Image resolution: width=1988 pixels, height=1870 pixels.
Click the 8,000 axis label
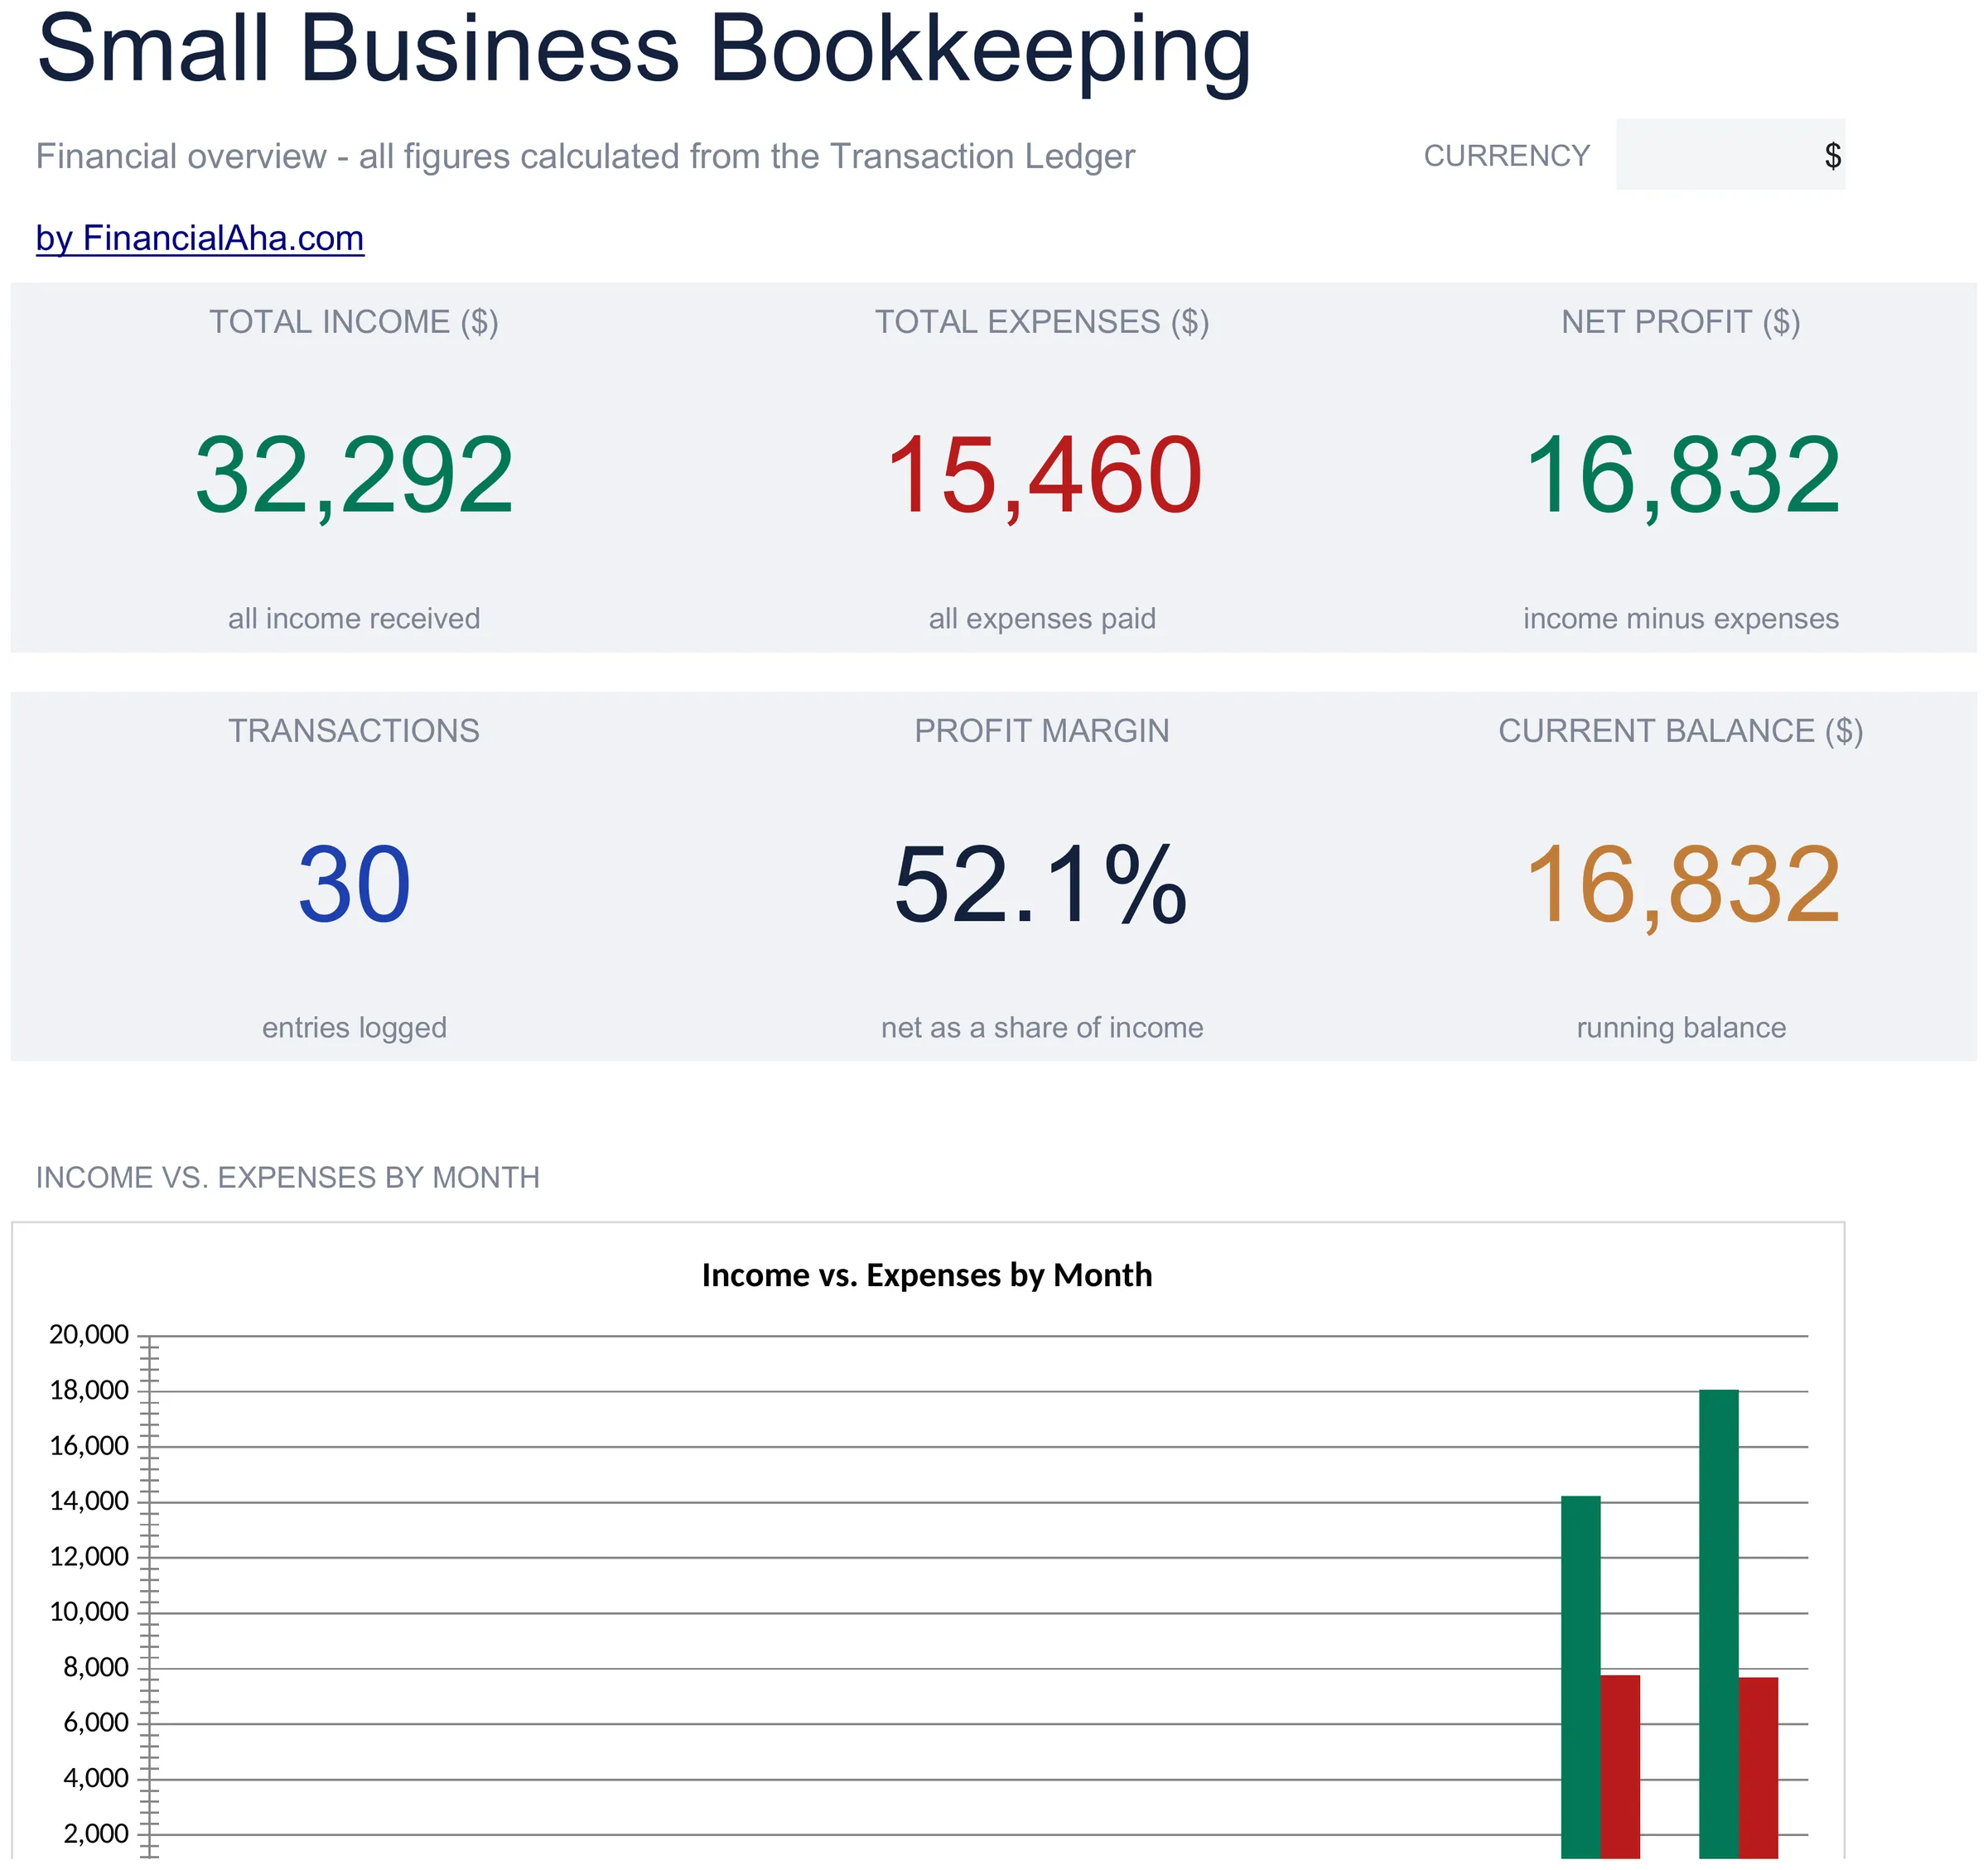96,1667
